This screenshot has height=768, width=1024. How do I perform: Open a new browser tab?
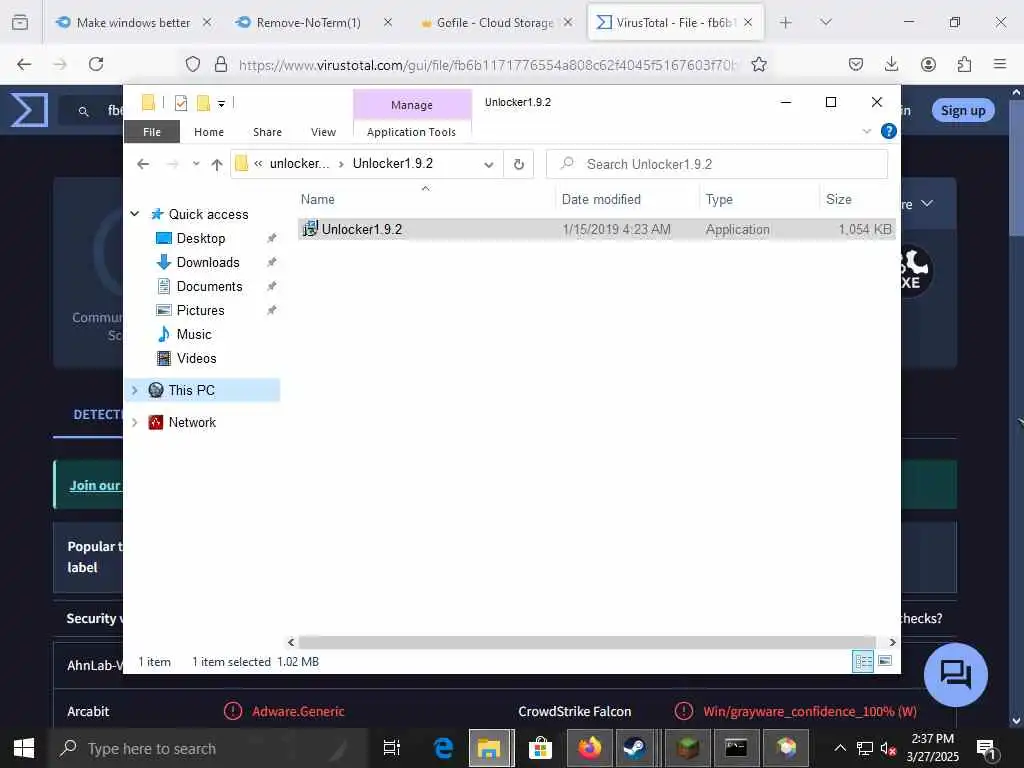[x=786, y=23]
